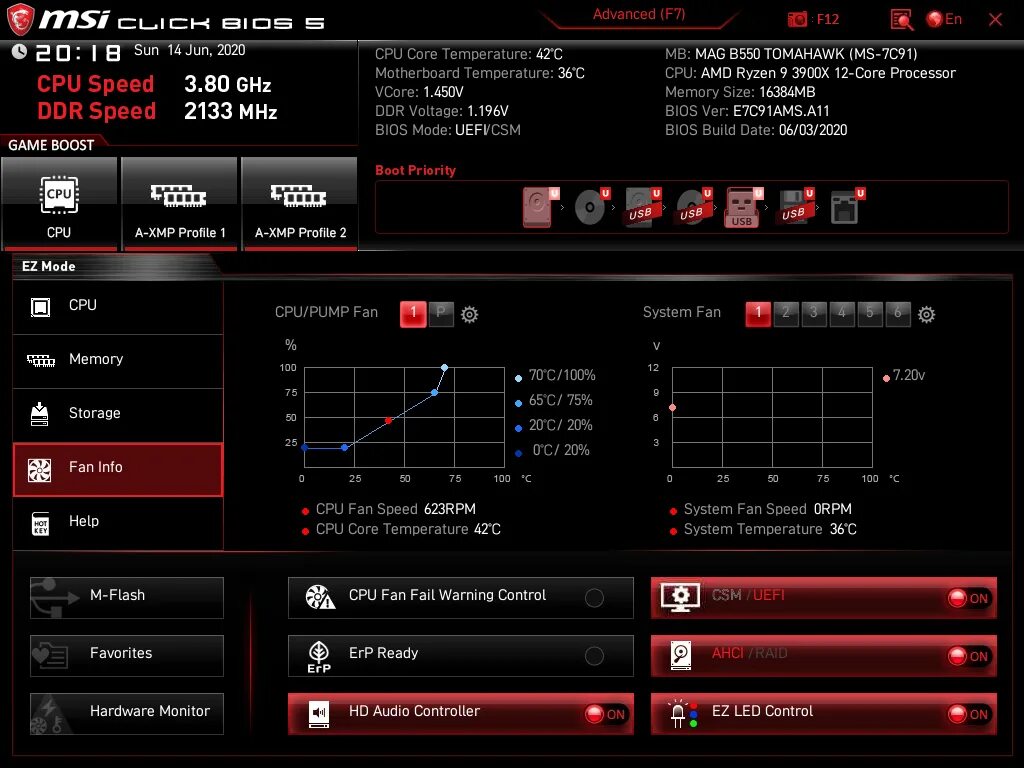Click the MSI dragon shield logo

pos(20,20)
